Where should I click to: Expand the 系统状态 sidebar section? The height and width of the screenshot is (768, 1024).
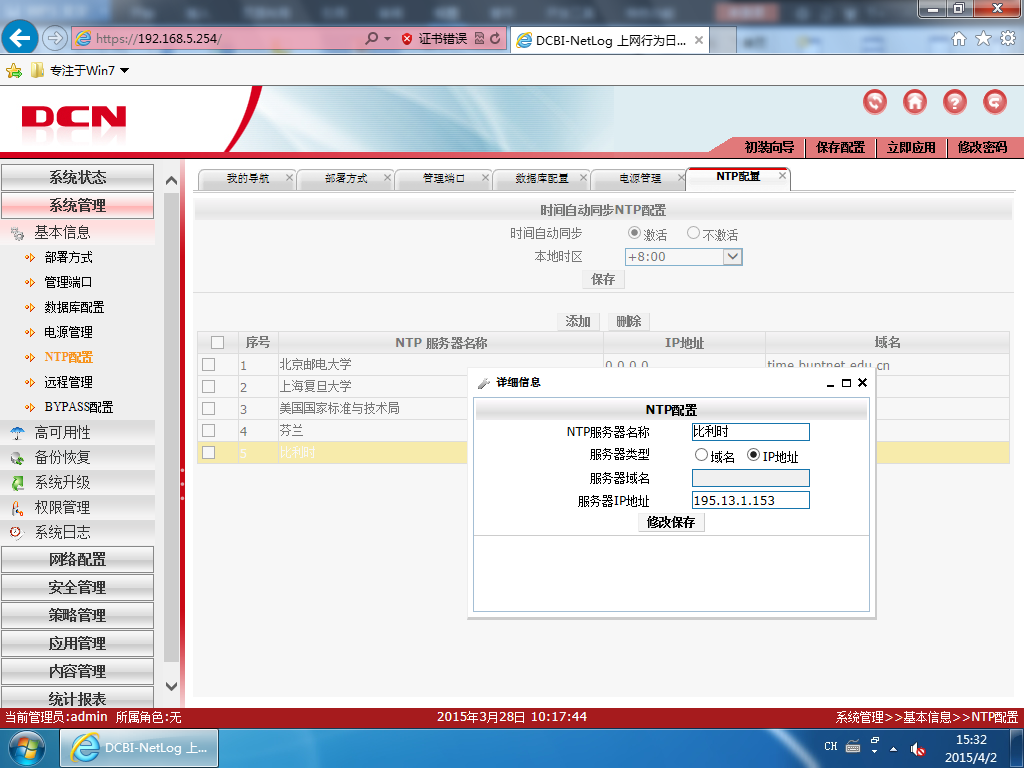pos(77,177)
